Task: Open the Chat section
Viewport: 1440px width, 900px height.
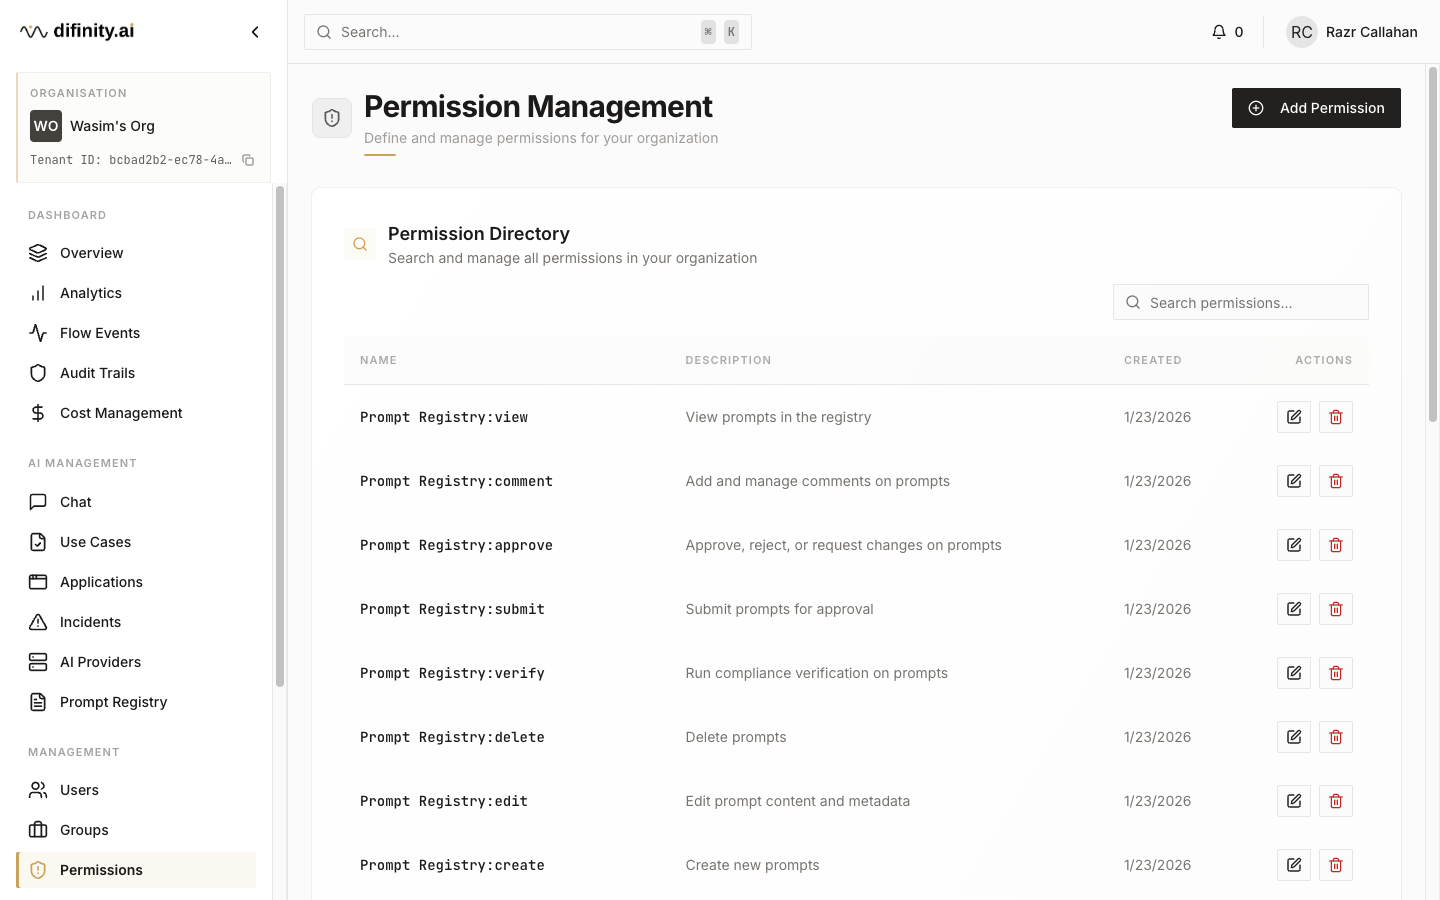Action: [136, 502]
